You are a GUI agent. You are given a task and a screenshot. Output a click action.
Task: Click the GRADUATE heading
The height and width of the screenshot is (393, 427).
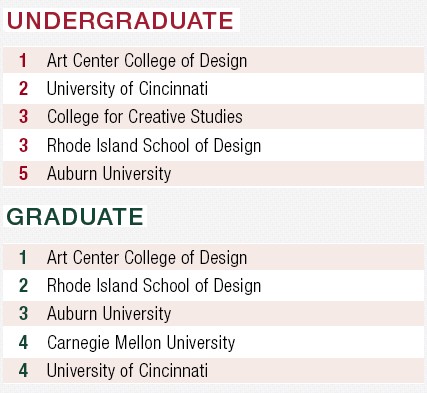(75, 217)
